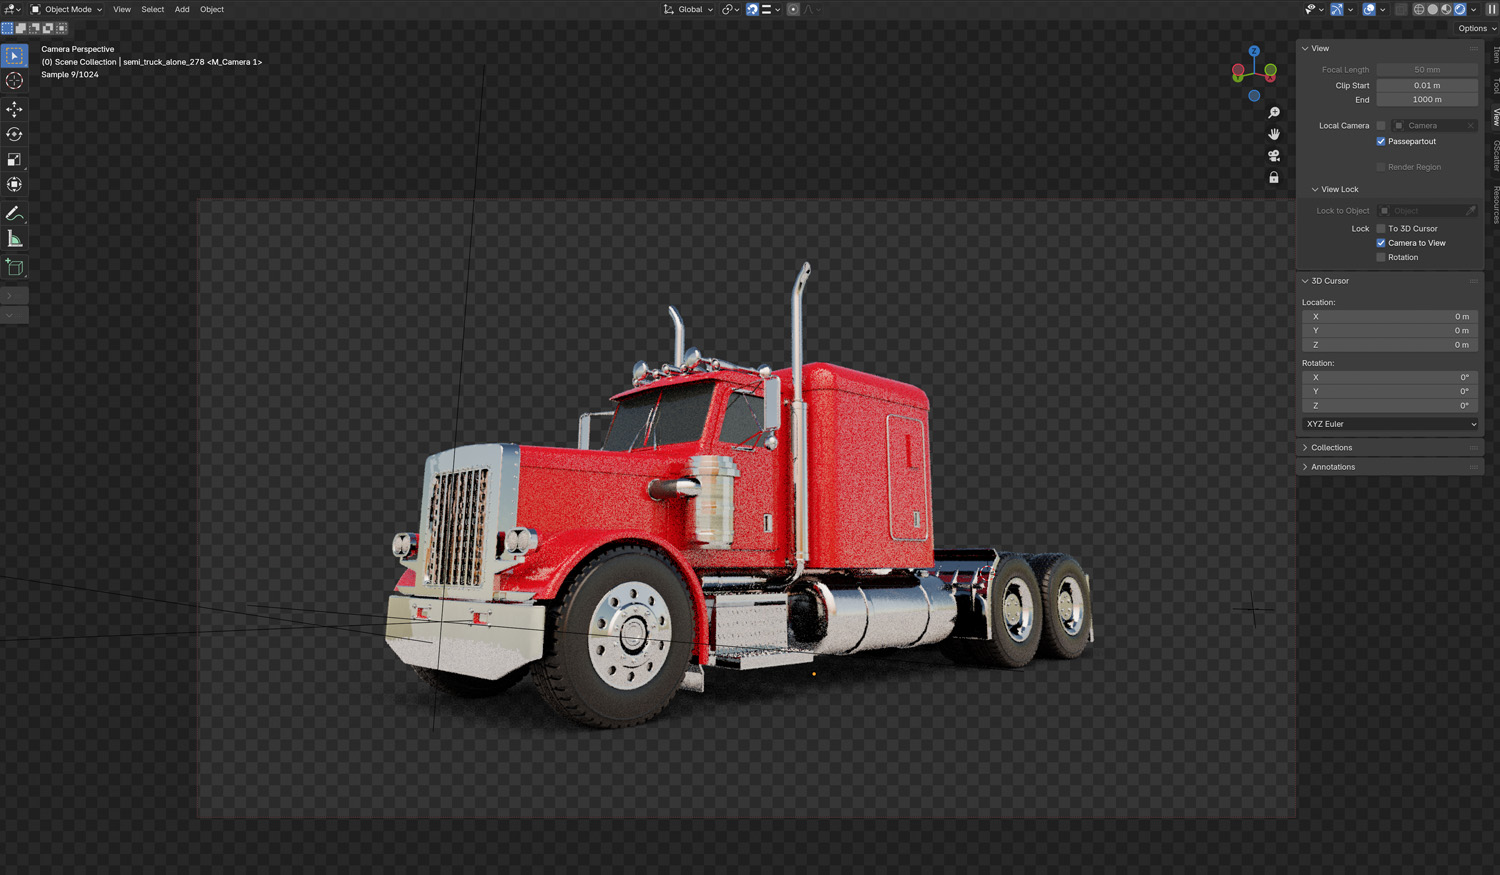Click the zoom magnifier viewport icon
Screen dimensions: 1500x875
(x=1273, y=113)
